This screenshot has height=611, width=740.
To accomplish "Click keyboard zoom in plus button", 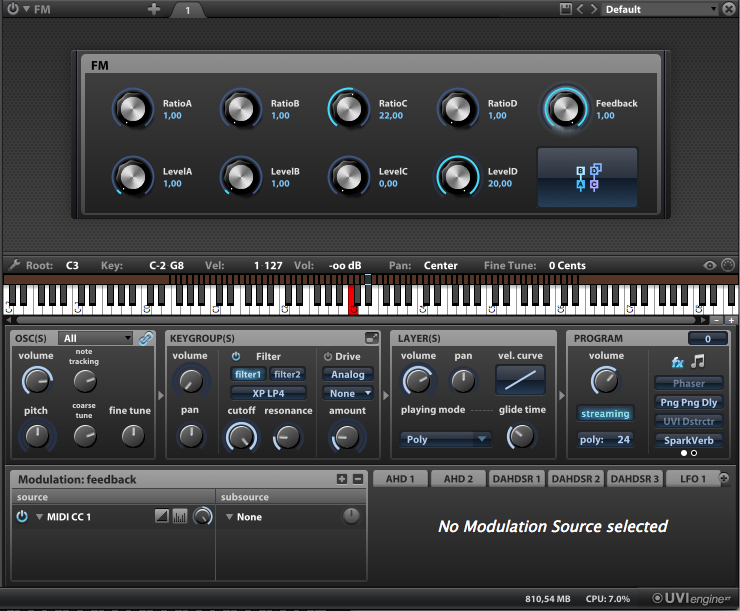I will (x=731, y=320).
